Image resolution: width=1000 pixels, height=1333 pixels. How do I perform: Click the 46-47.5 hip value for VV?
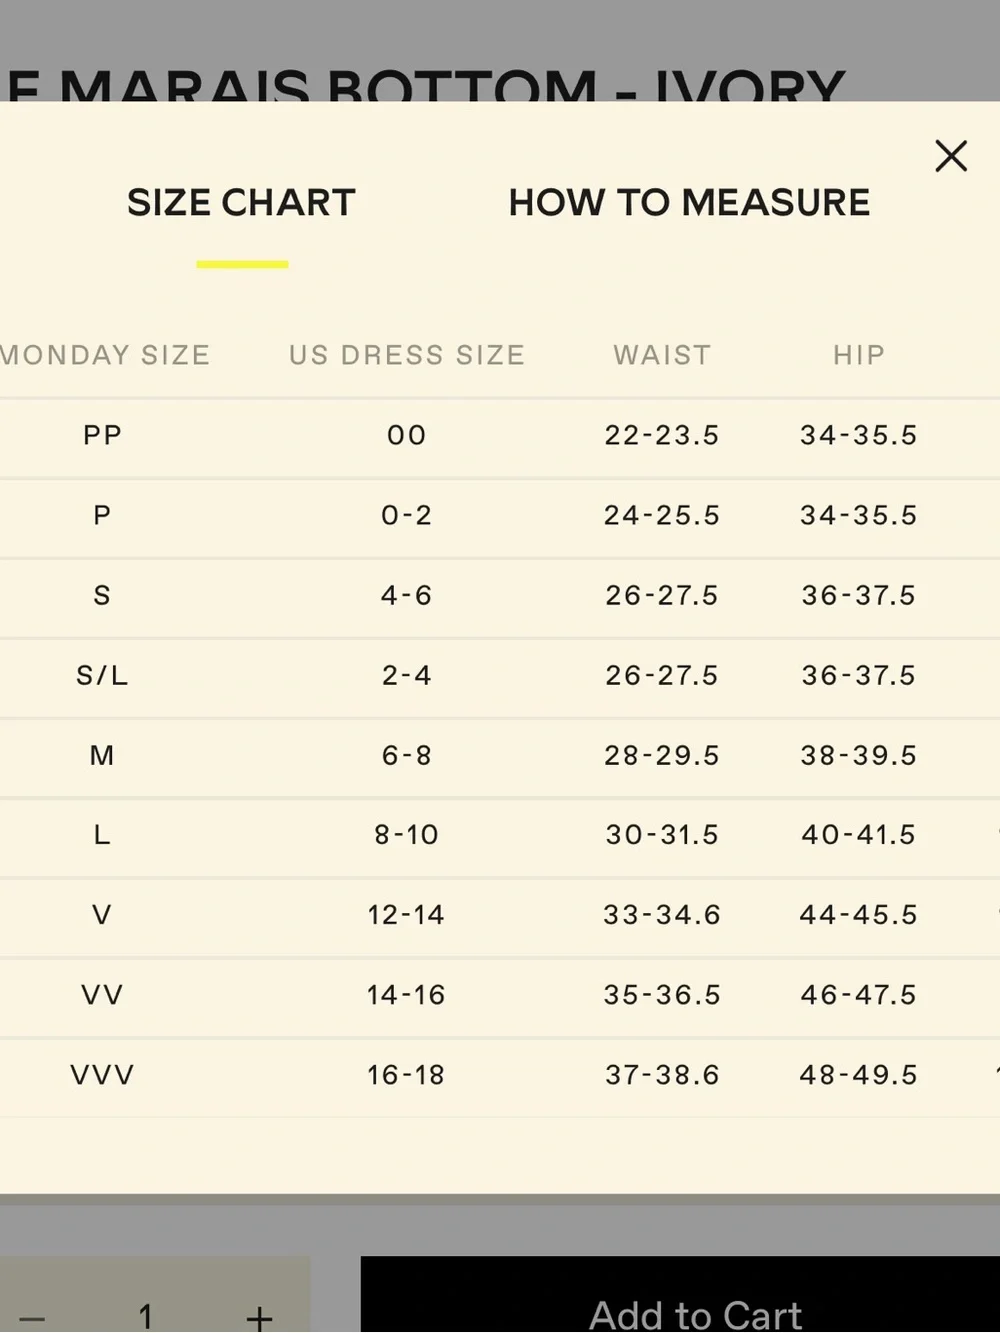click(859, 995)
